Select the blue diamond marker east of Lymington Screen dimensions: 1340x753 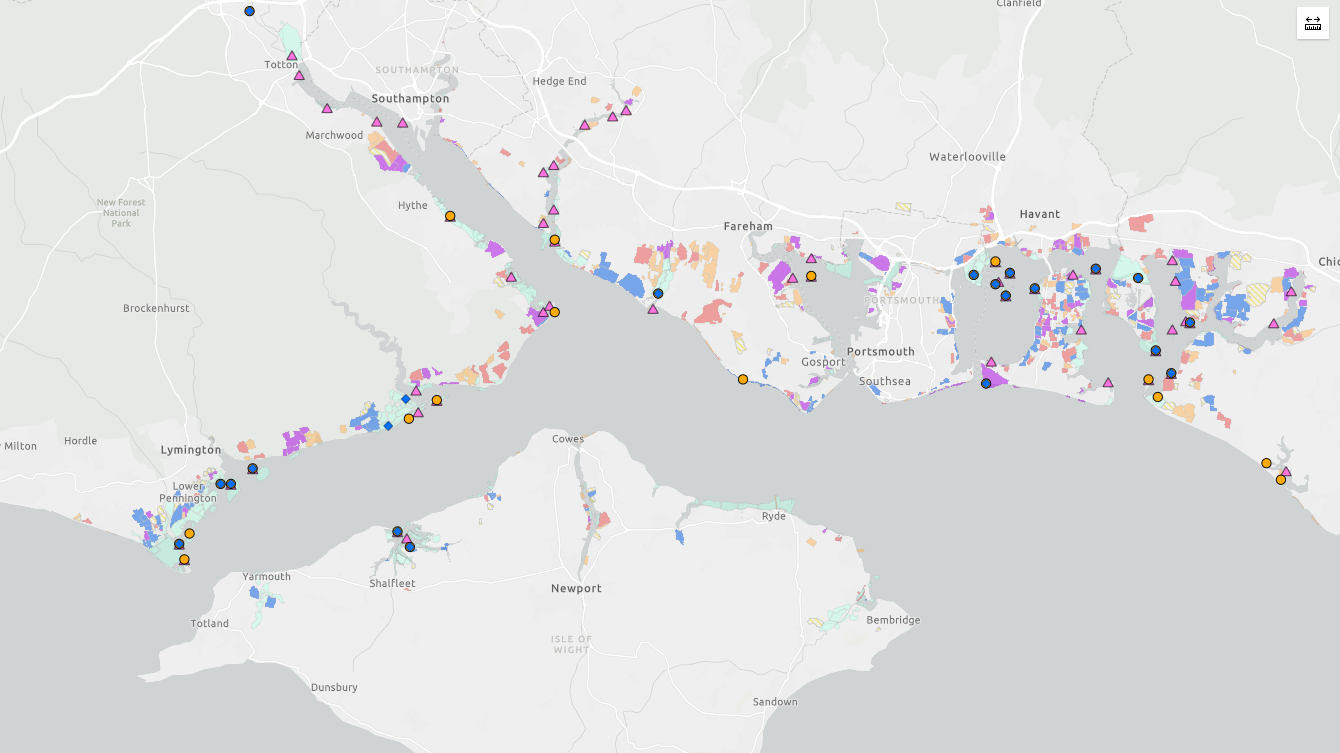[389, 424]
